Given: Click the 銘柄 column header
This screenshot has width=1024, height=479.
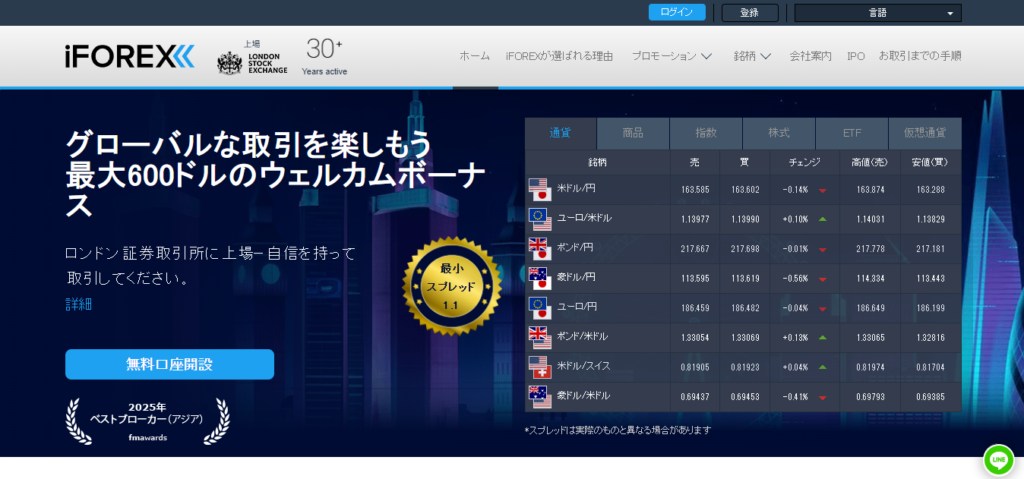Looking at the screenshot, I should click(x=597, y=163).
